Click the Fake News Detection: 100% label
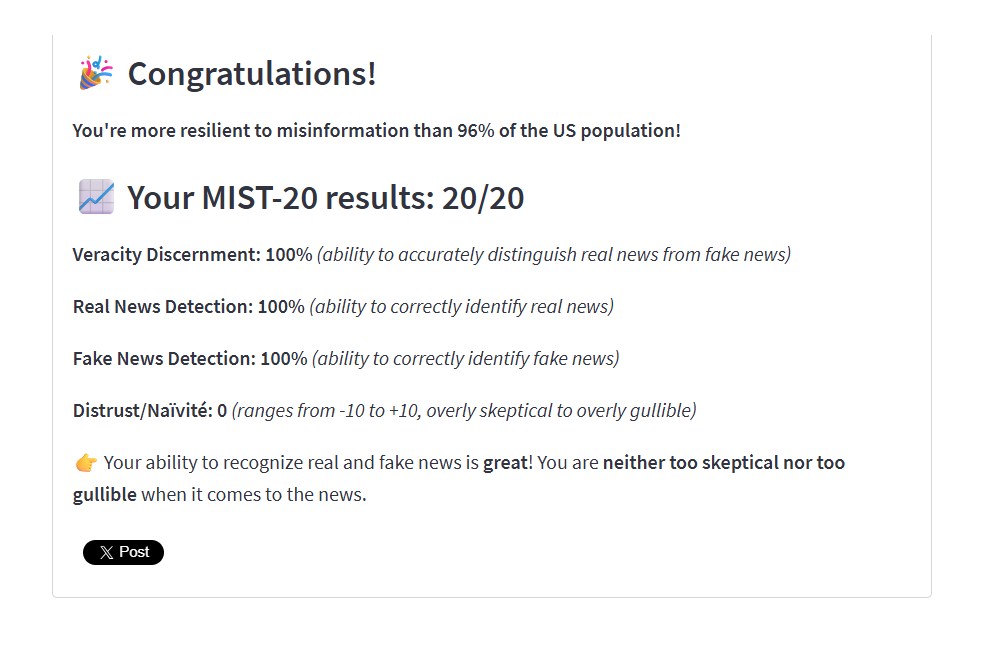983x656 pixels. [x=190, y=359]
